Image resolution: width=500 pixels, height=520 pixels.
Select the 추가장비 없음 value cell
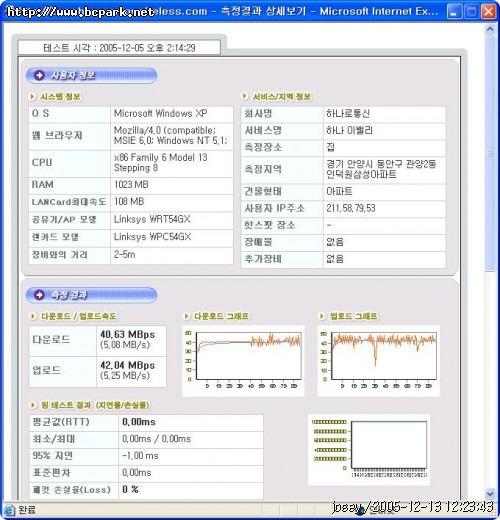pyautogui.click(x=384, y=259)
